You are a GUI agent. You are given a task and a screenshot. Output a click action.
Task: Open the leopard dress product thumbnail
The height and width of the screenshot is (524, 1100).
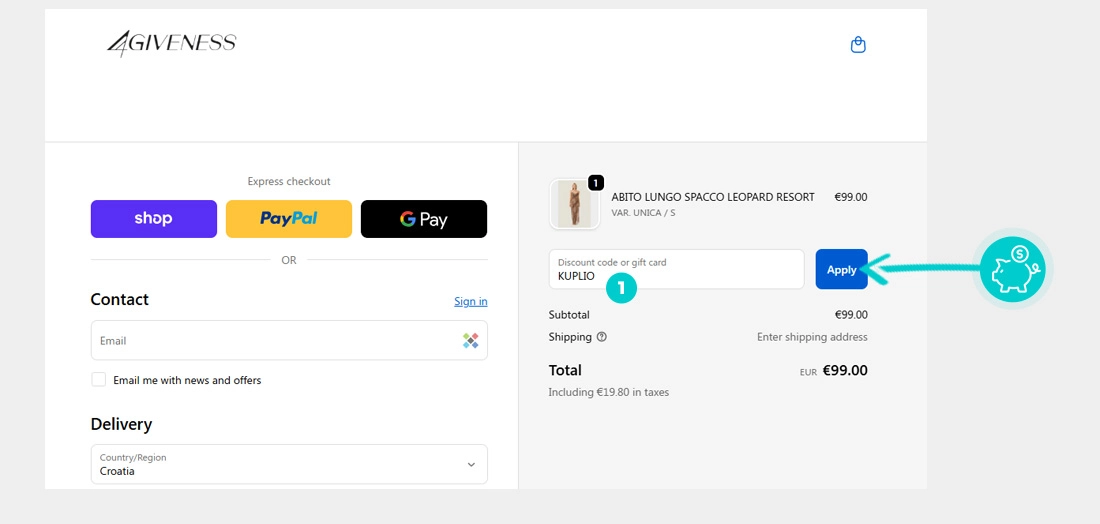click(575, 204)
